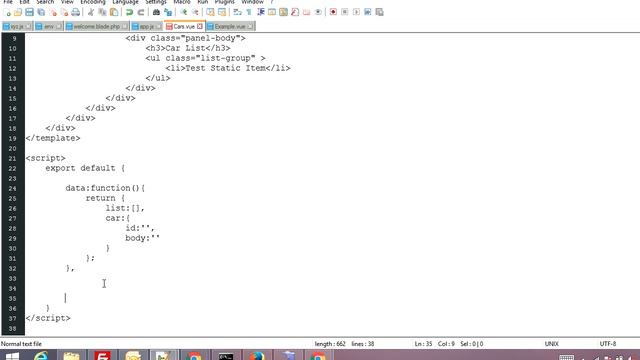Click the 'data:function(){' code line
Viewport: 640px width, 360px height.
105,188
